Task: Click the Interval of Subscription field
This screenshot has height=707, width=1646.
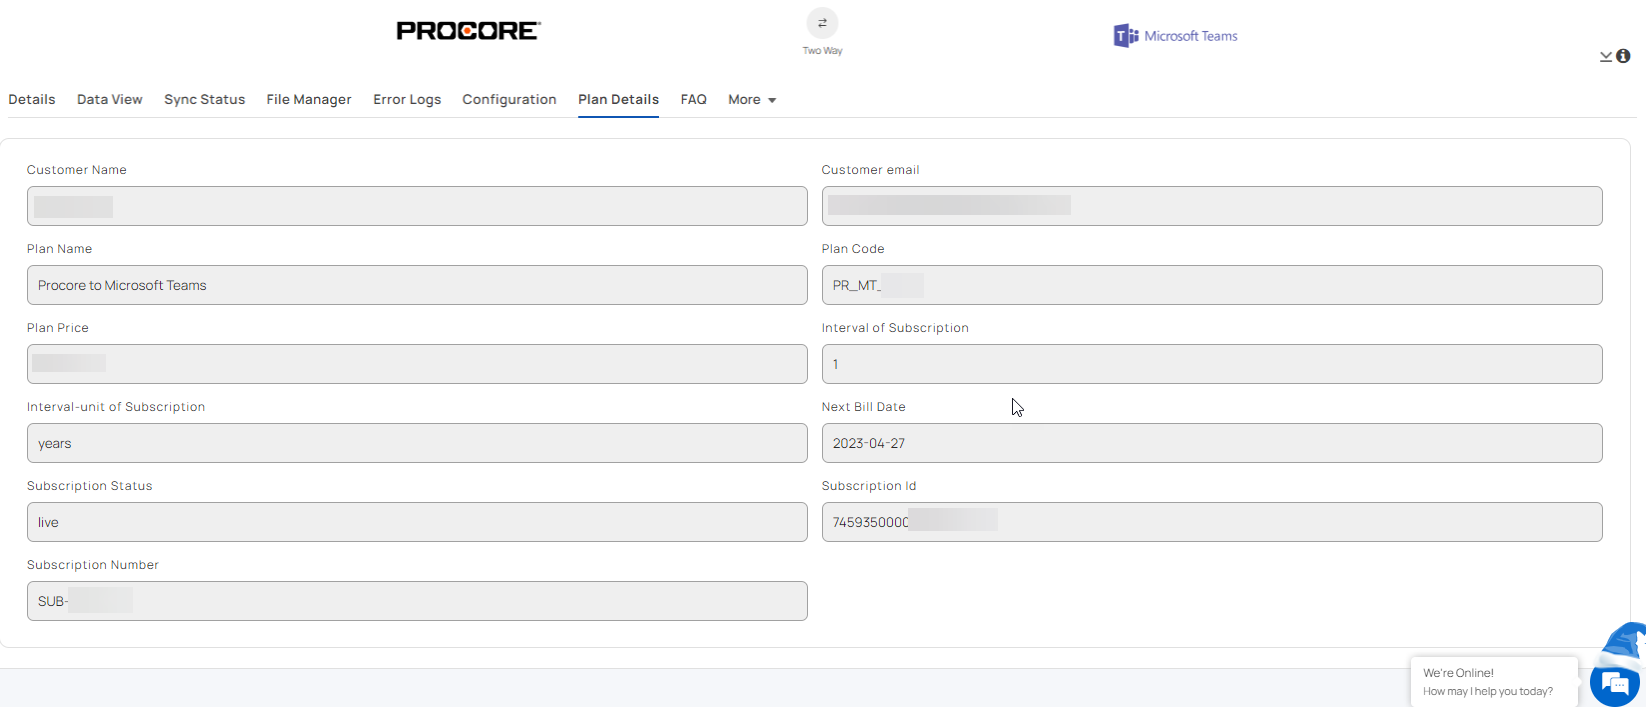Action: (1212, 364)
